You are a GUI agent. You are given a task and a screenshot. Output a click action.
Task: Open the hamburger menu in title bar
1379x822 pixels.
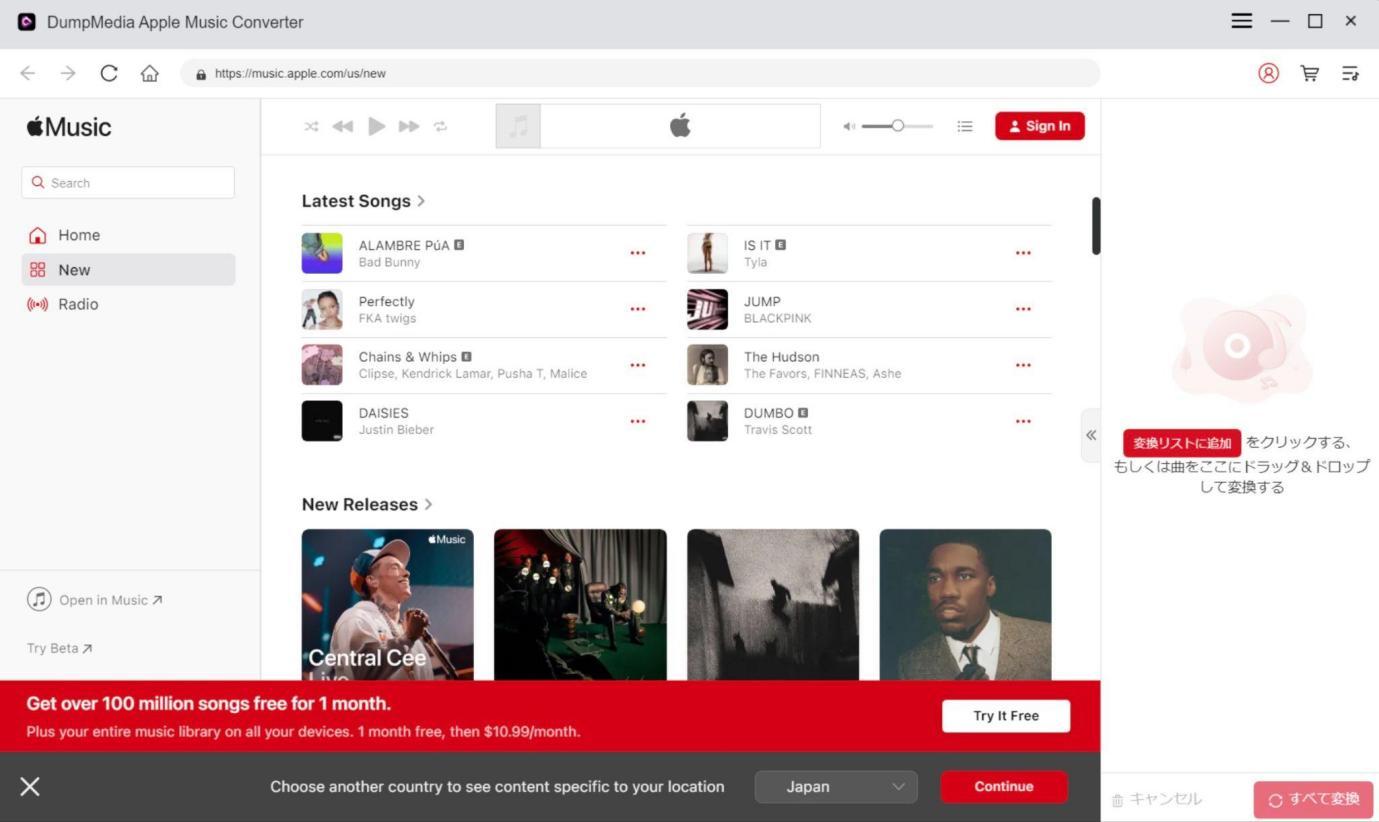[1241, 21]
